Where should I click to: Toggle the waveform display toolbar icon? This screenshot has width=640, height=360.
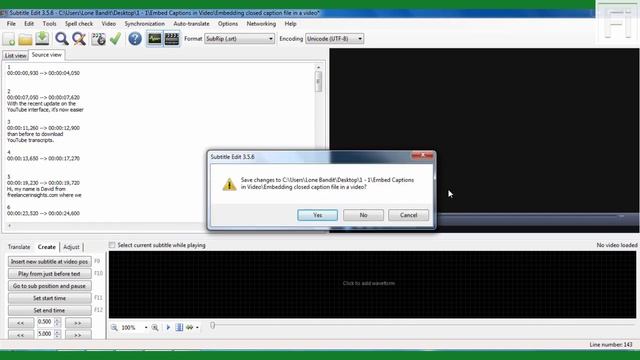pyautogui.click(x=155, y=39)
